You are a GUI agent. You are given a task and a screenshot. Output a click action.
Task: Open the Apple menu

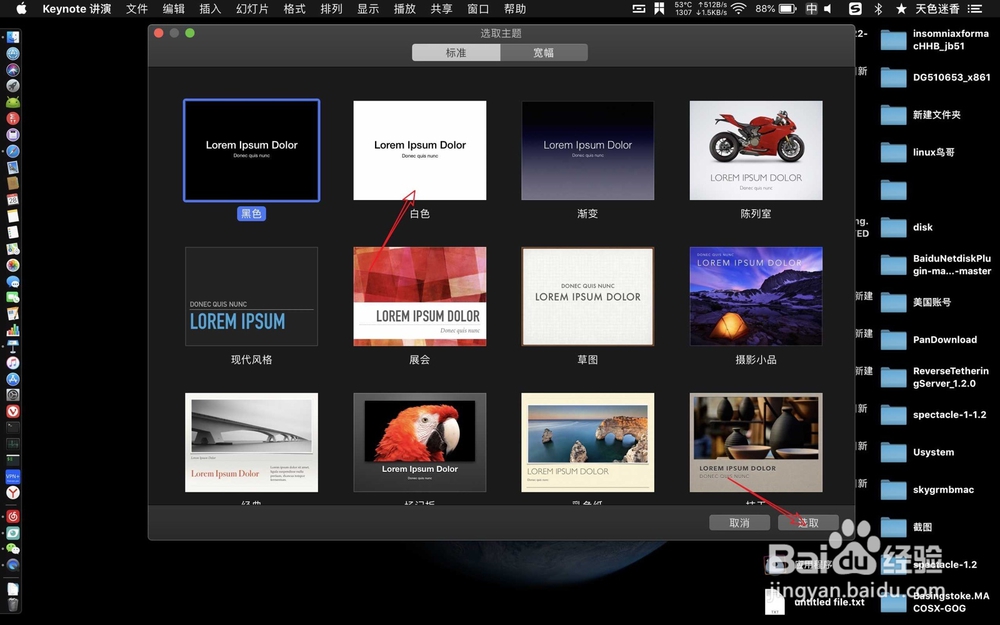click(22, 9)
